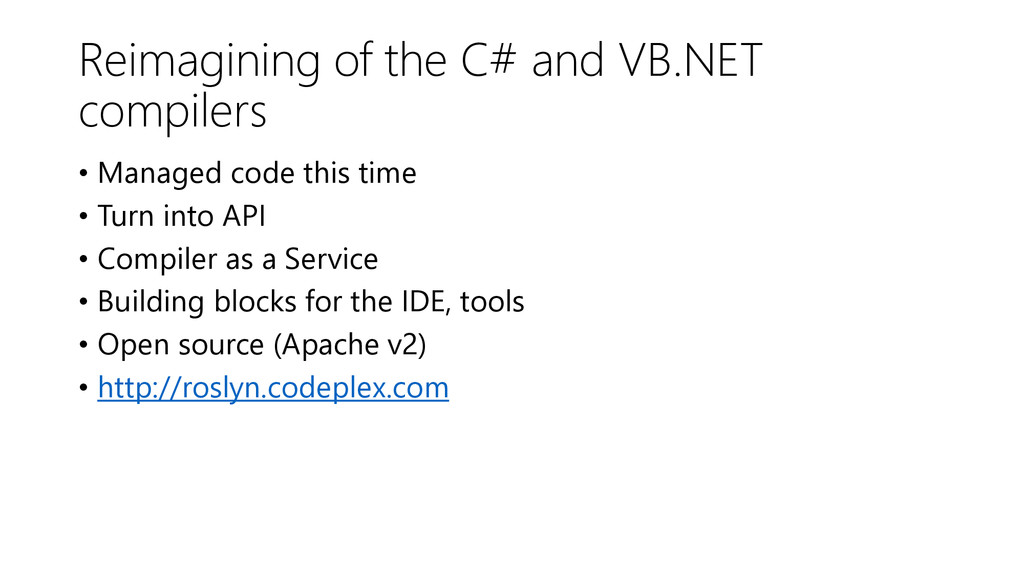
Task: Click the word "Reimagining" in the title
Action: click(x=200, y=62)
